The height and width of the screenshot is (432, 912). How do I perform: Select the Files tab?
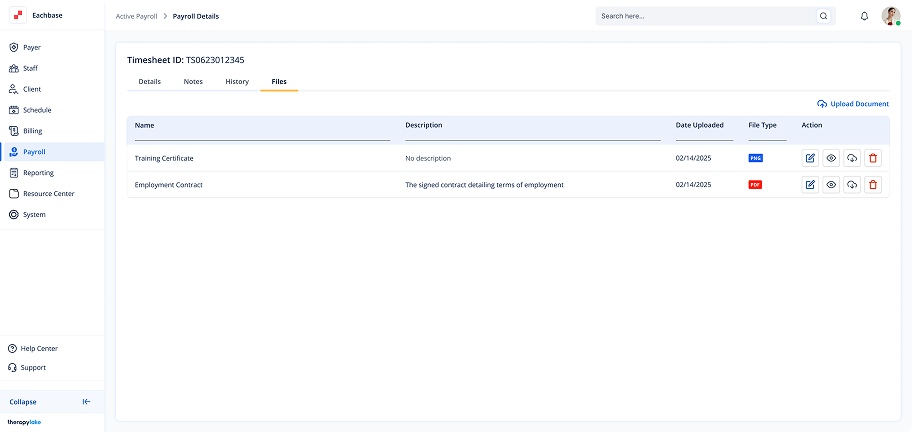click(279, 82)
